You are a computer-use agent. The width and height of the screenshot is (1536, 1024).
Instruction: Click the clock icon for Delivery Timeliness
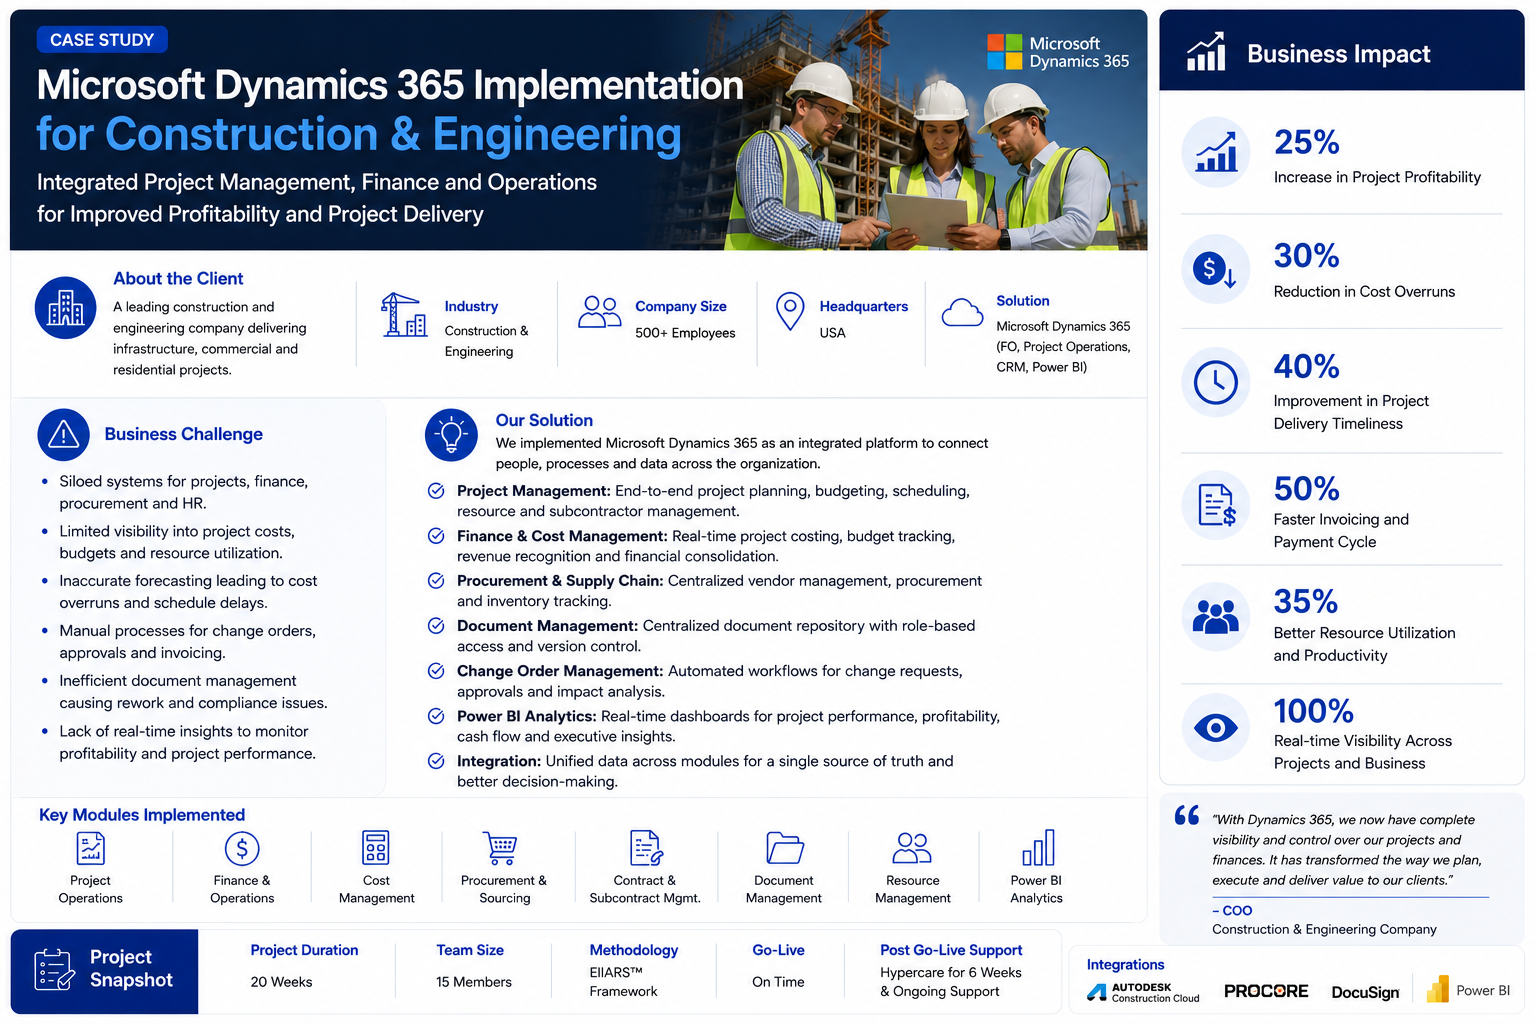(x=1216, y=382)
